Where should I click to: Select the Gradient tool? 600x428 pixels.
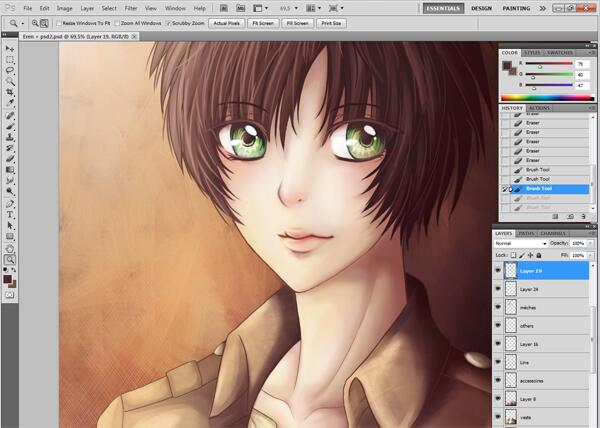[x=10, y=169]
